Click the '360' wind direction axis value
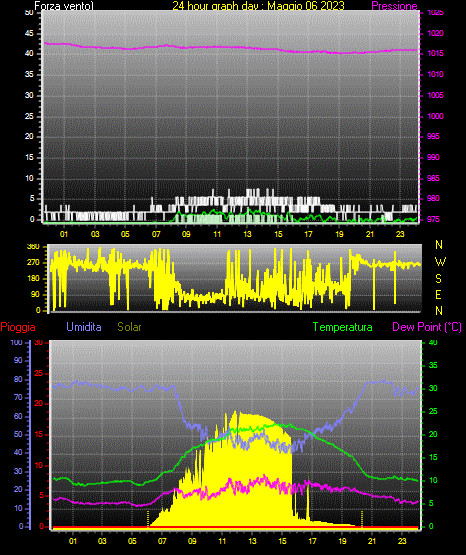This screenshot has height=555, width=466. [x=33, y=247]
